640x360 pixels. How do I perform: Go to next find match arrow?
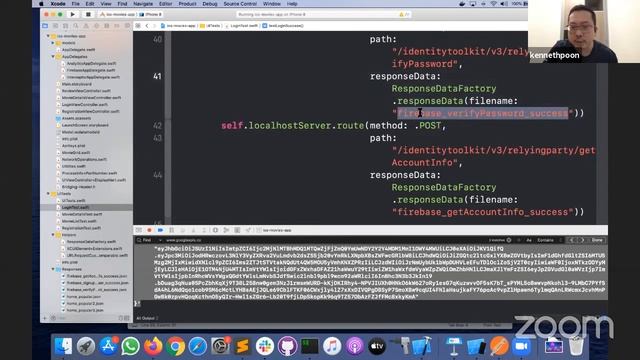(582, 240)
